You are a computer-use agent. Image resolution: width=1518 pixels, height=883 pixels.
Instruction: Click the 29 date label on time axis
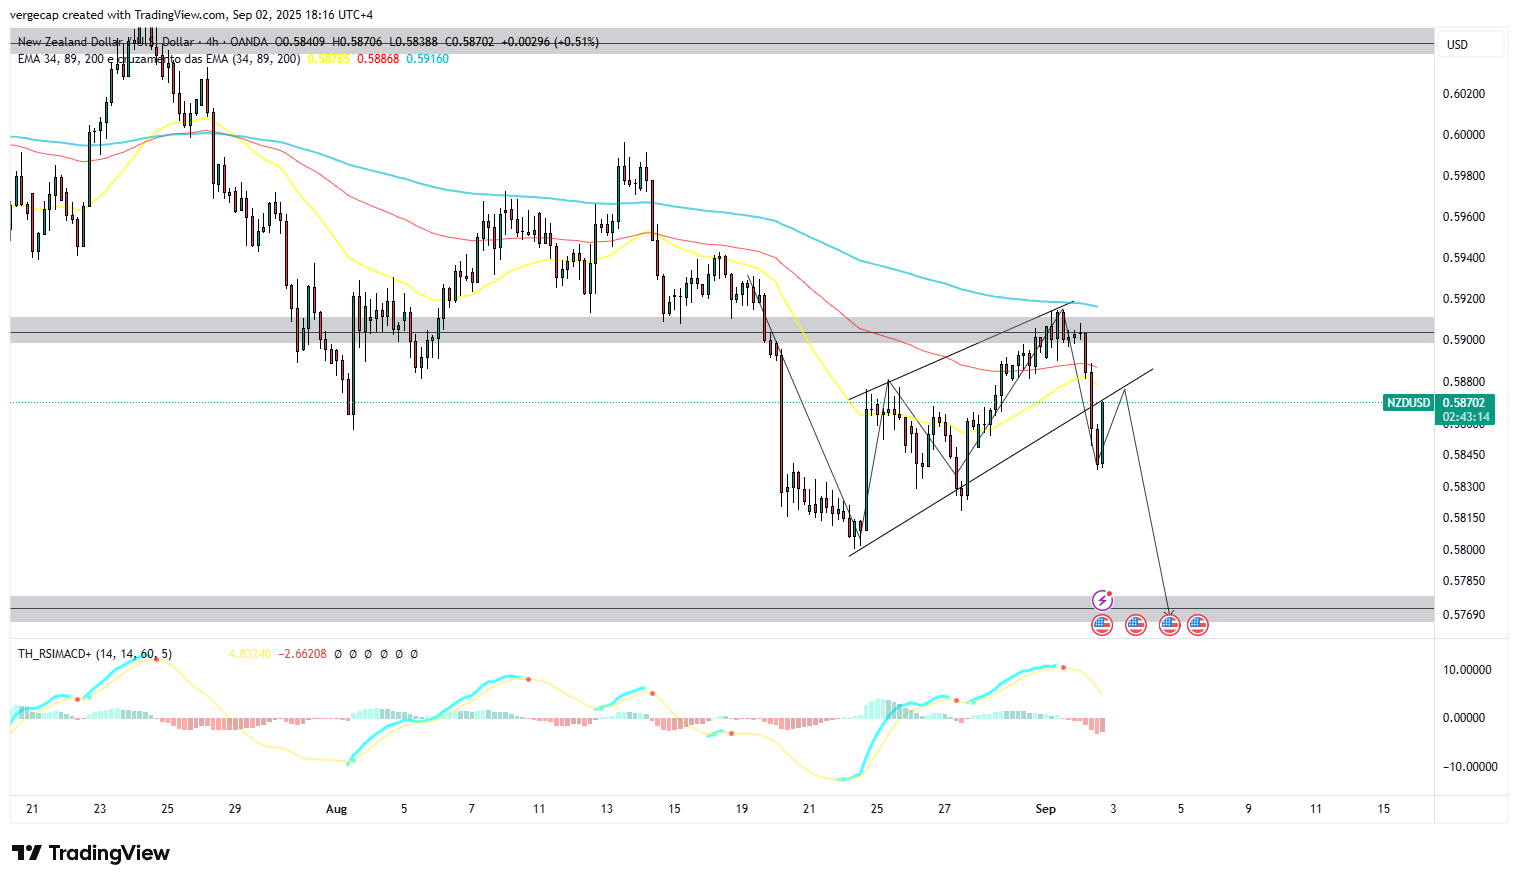point(235,809)
